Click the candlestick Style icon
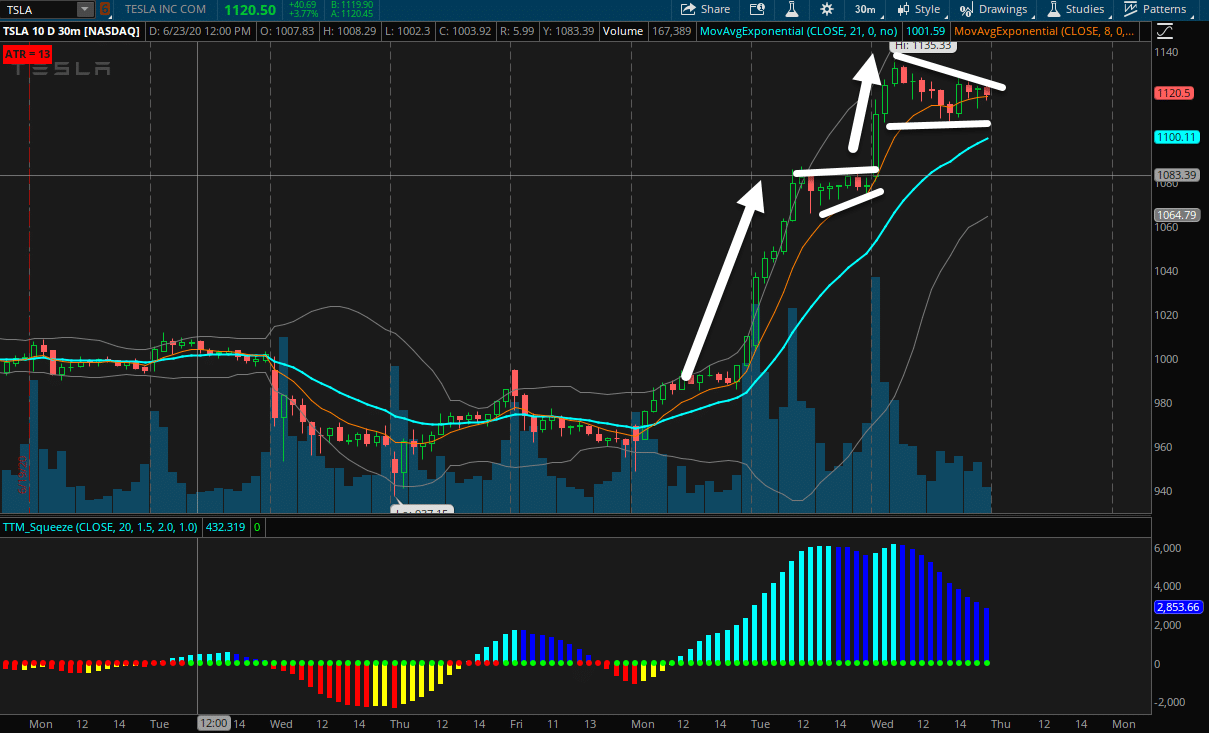 tap(904, 9)
